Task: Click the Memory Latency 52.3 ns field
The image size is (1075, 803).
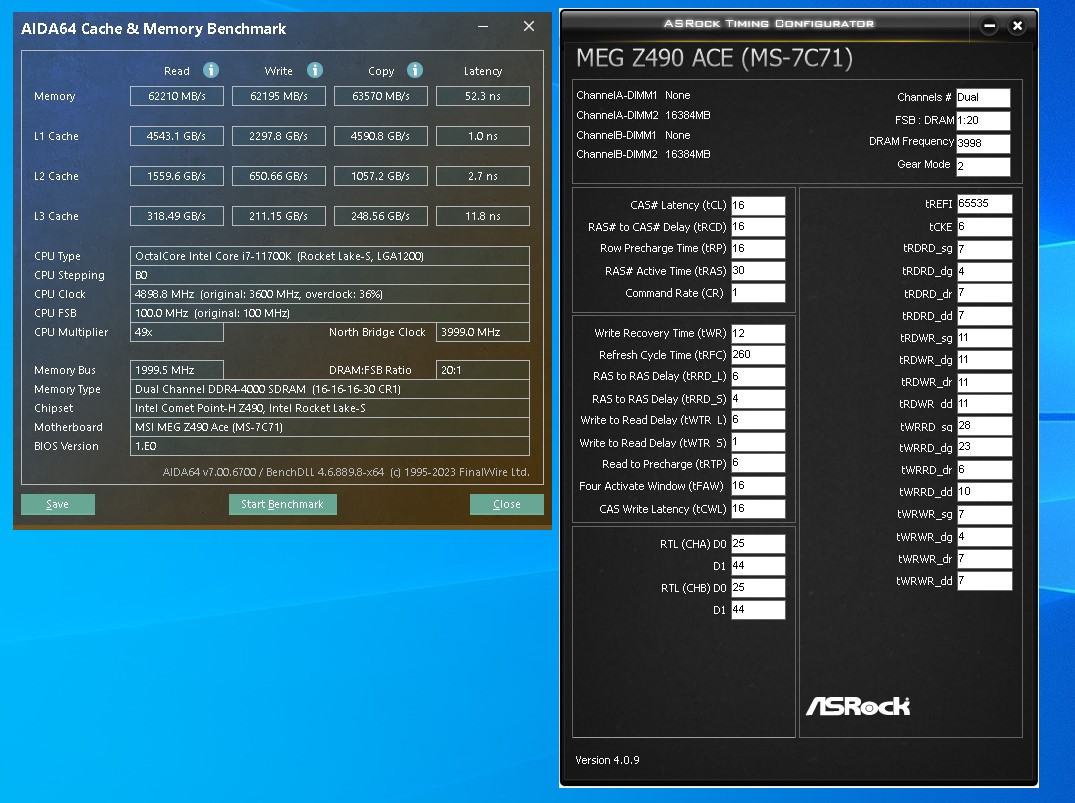Action: [483, 96]
